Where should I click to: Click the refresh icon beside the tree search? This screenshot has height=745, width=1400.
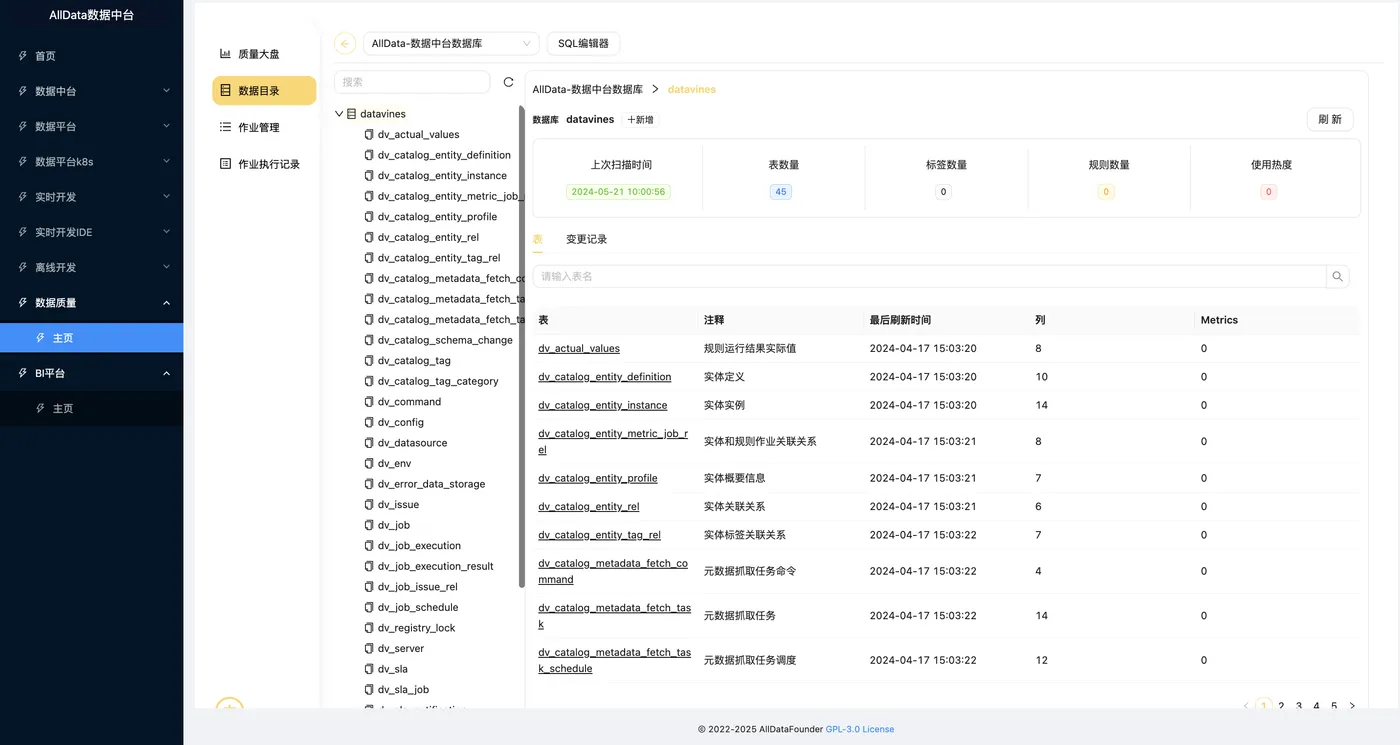(x=508, y=82)
